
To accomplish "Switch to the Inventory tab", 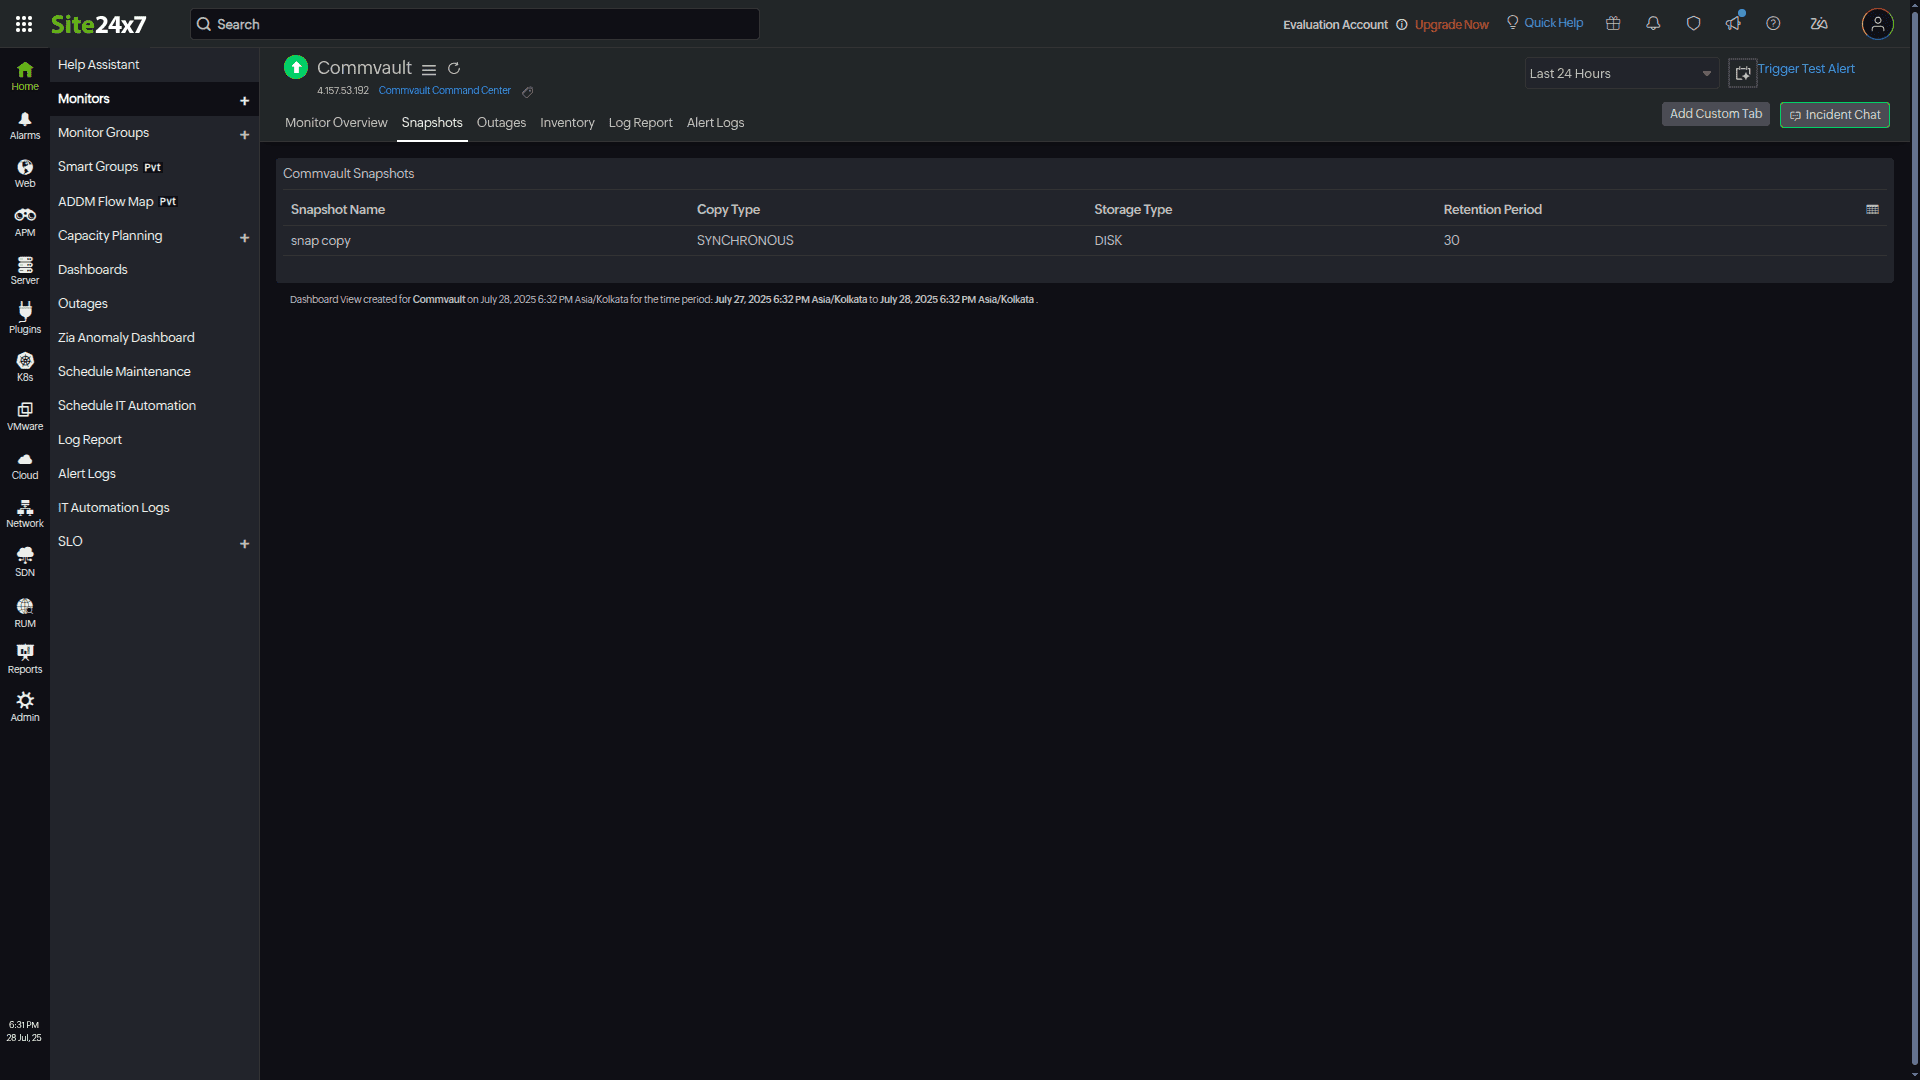I will pos(567,123).
